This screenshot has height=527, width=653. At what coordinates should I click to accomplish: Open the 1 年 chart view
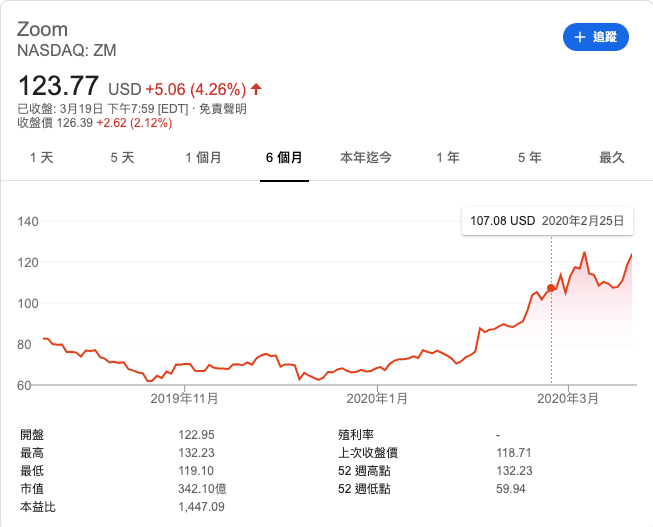447,158
